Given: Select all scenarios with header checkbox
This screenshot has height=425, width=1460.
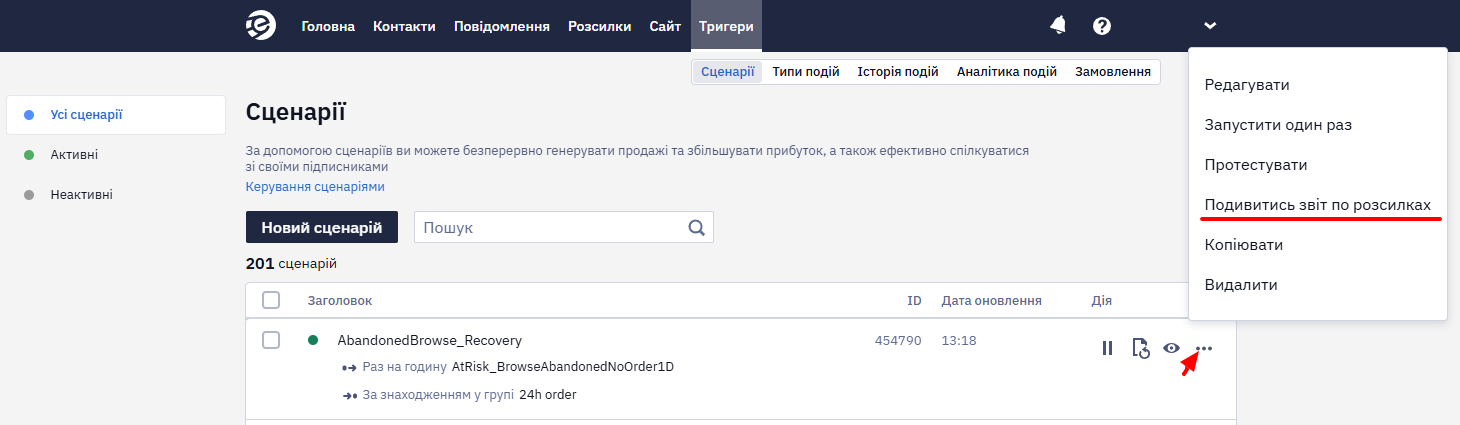Looking at the screenshot, I should pos(271,300).
